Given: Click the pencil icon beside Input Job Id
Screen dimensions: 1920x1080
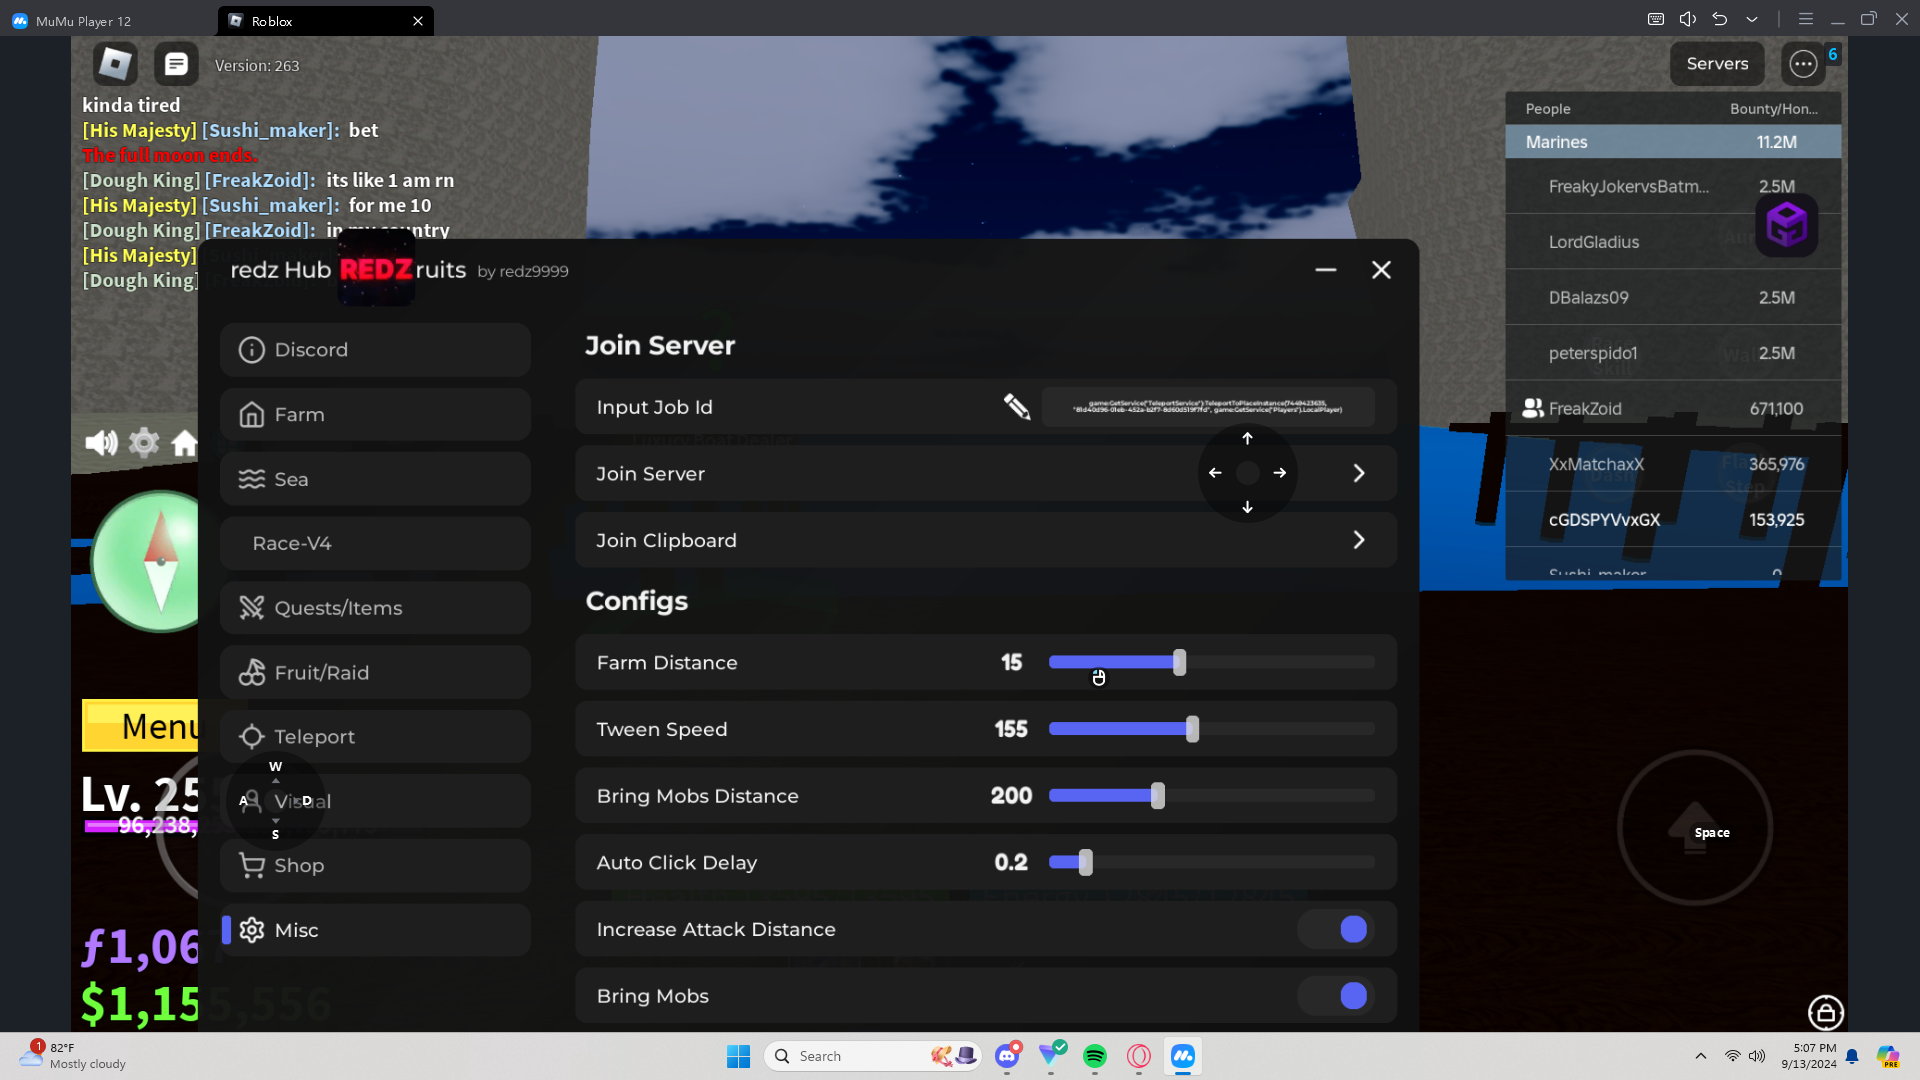Looking at the screenshot, I should point(1017,406).
